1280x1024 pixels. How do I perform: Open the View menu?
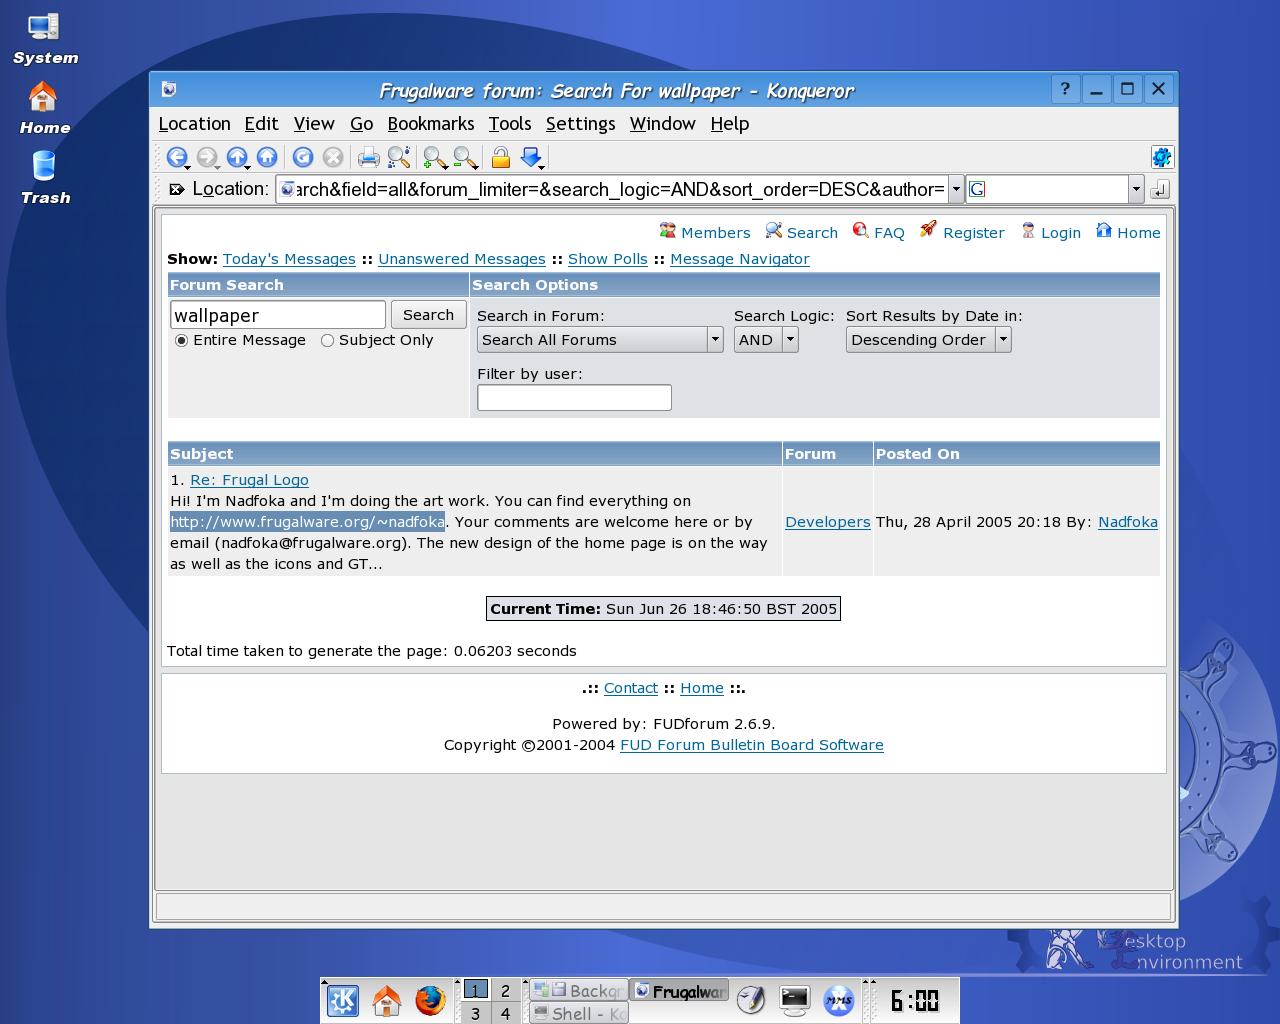point(314,124)
